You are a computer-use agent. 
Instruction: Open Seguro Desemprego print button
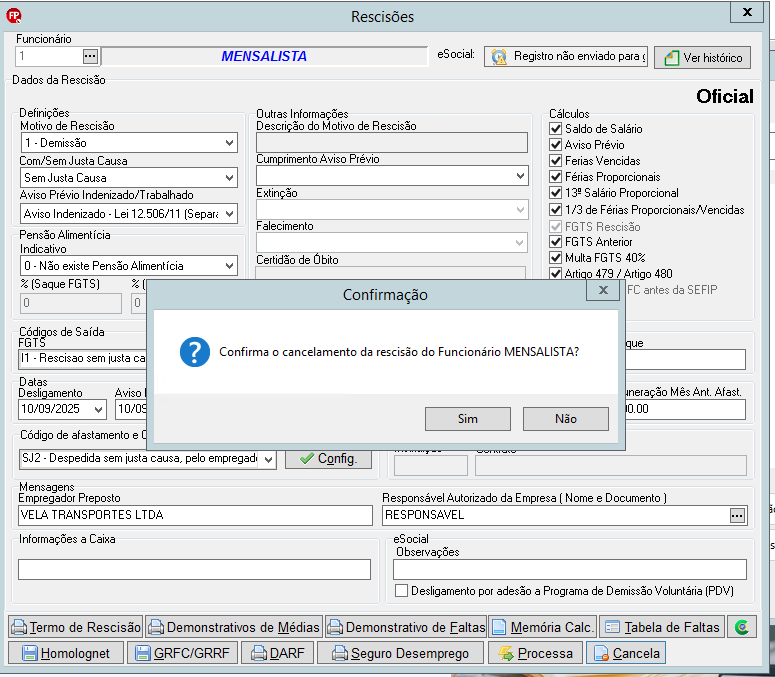[400, 653]
